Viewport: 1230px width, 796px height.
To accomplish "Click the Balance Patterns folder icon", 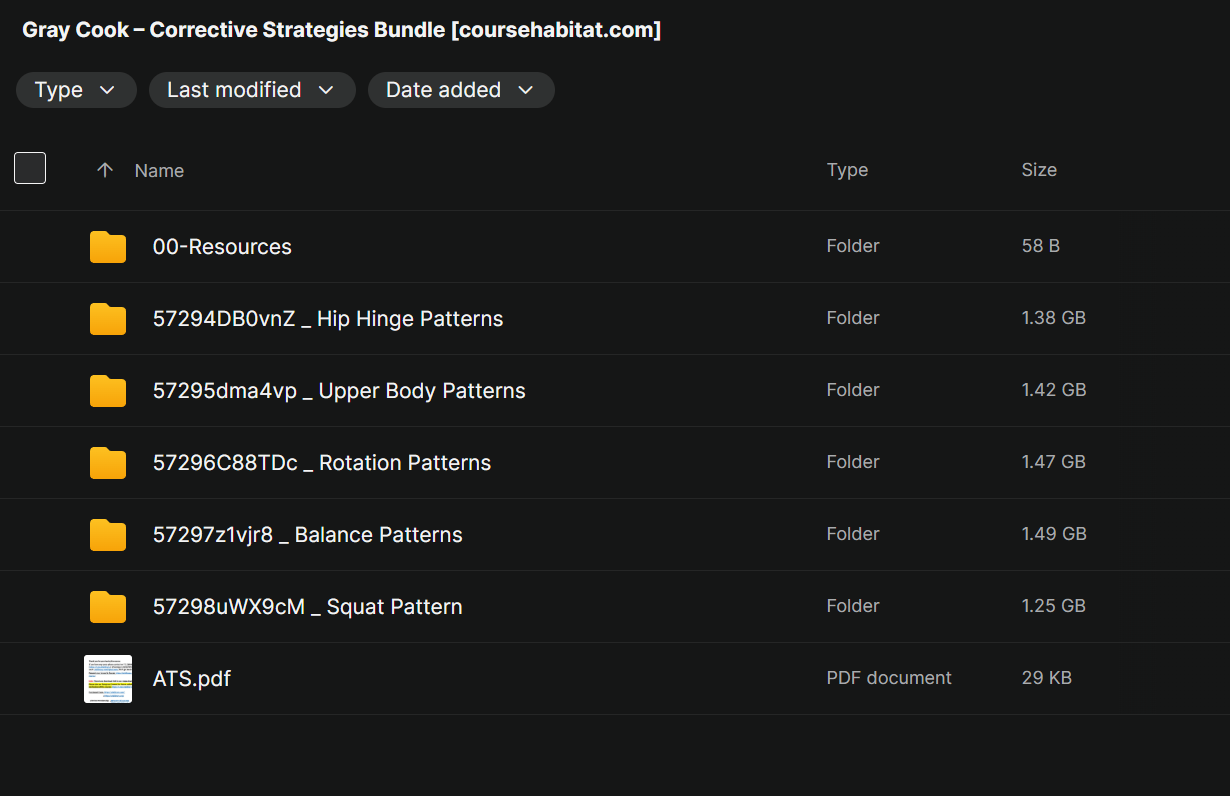I will pyautogui.click(x=108, y=535).
